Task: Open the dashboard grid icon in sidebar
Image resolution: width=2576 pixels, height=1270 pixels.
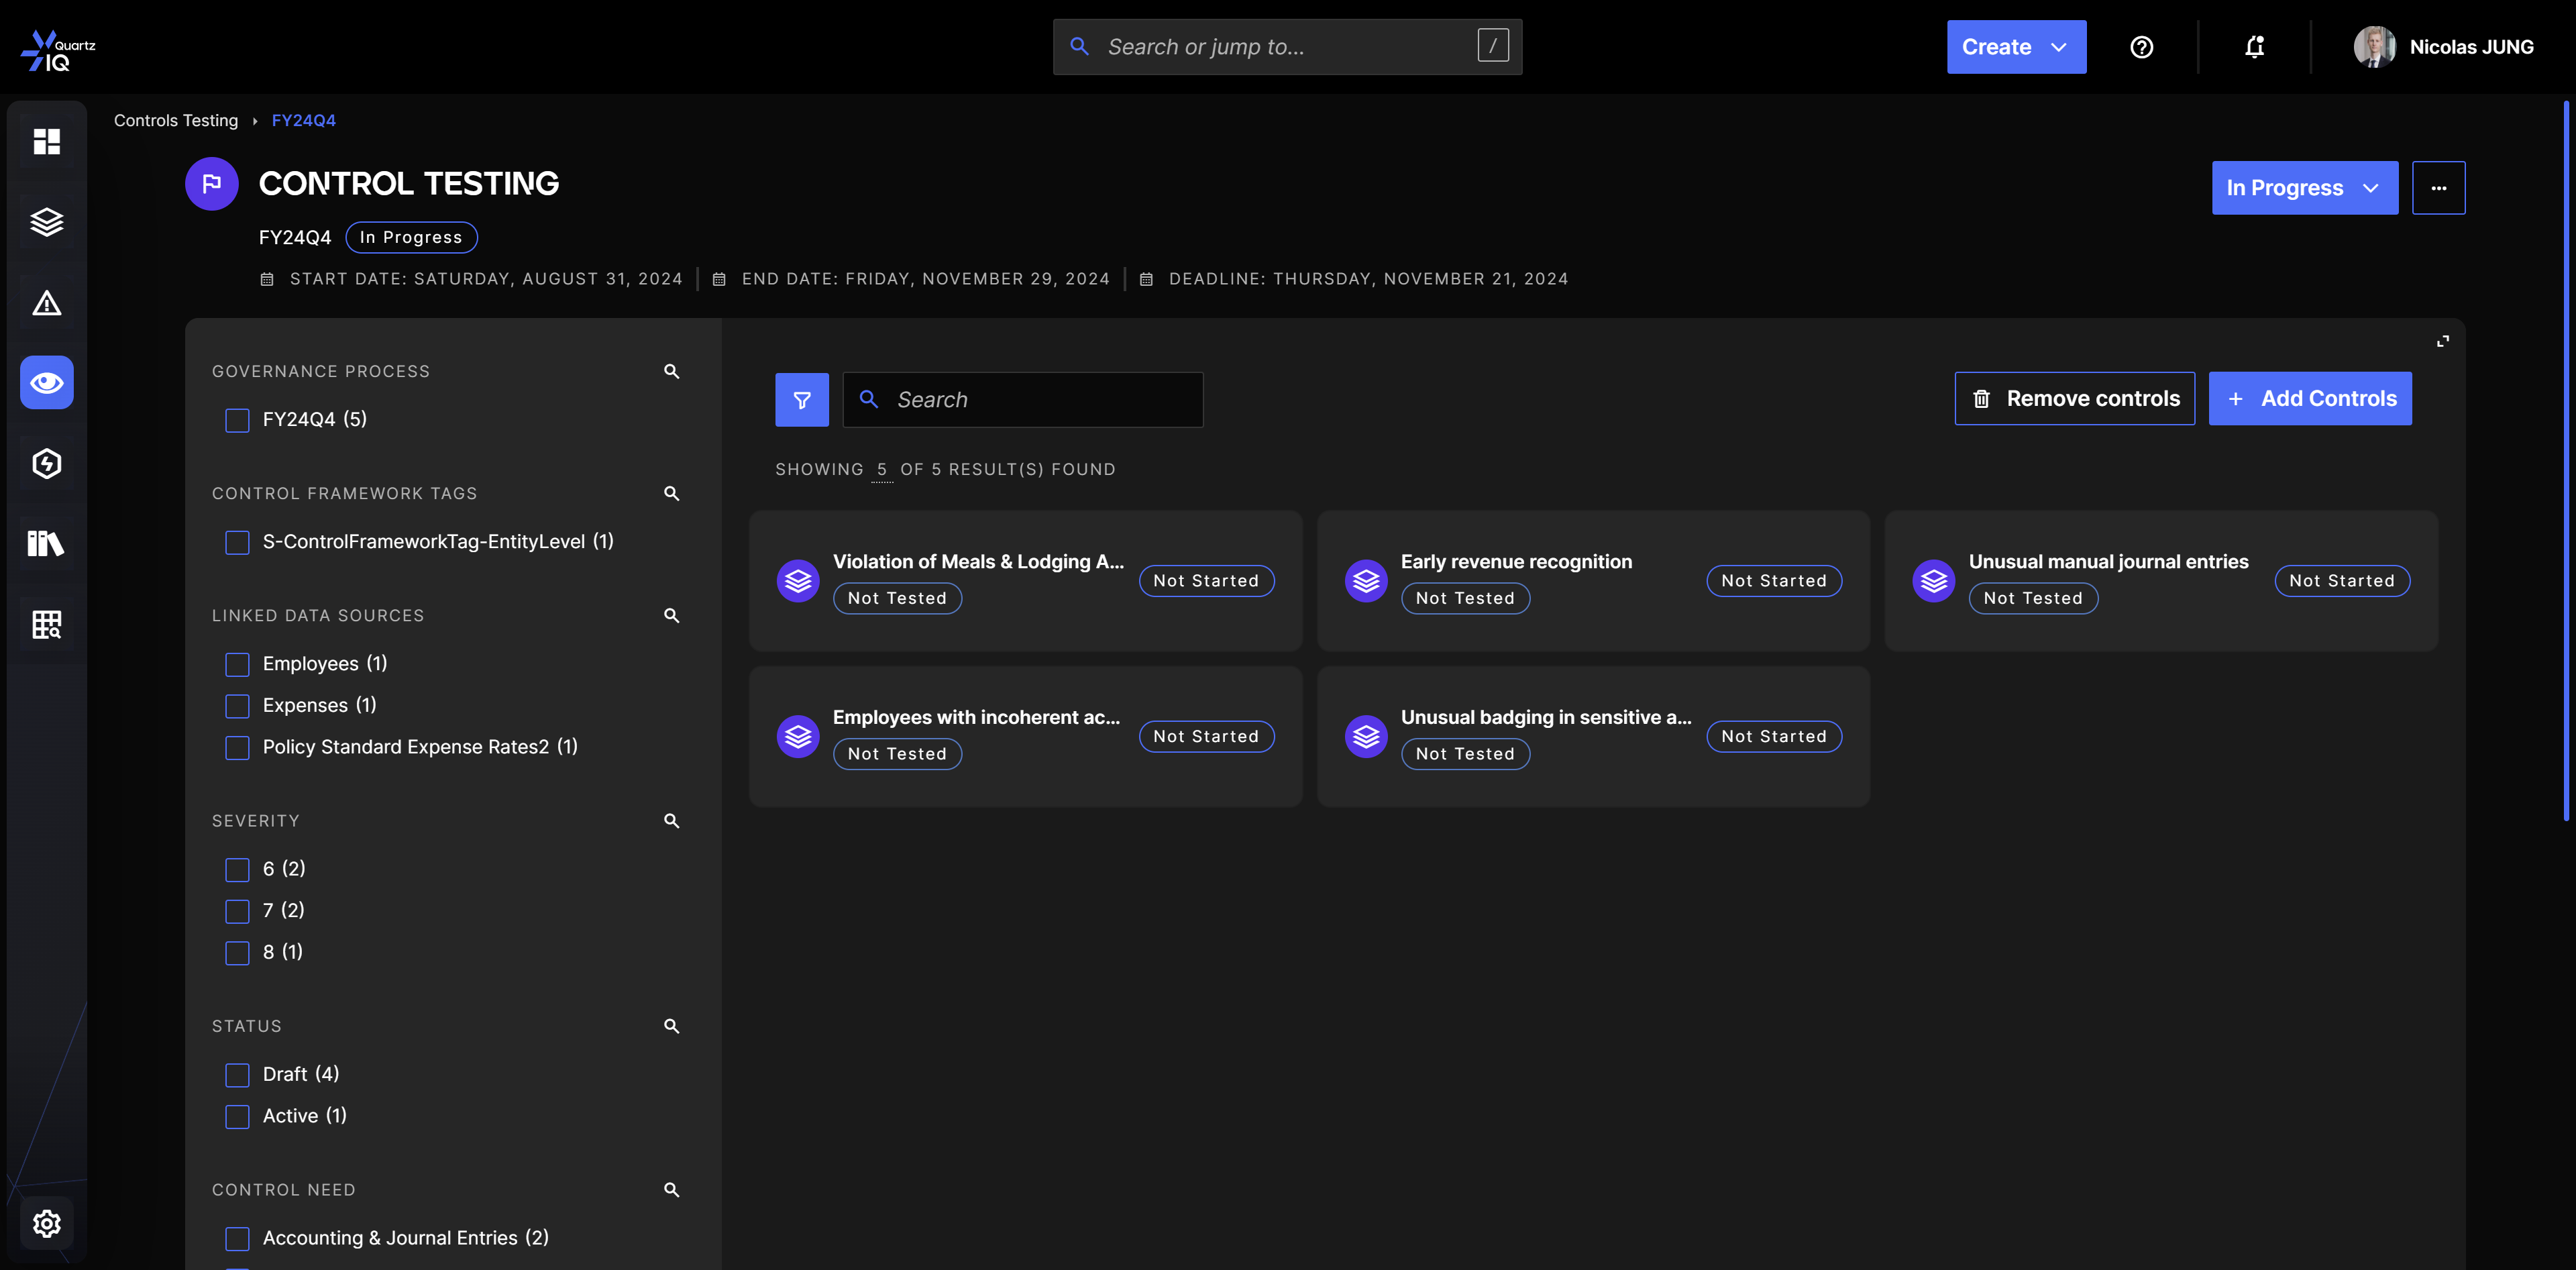Action: [x=46, y=141]
